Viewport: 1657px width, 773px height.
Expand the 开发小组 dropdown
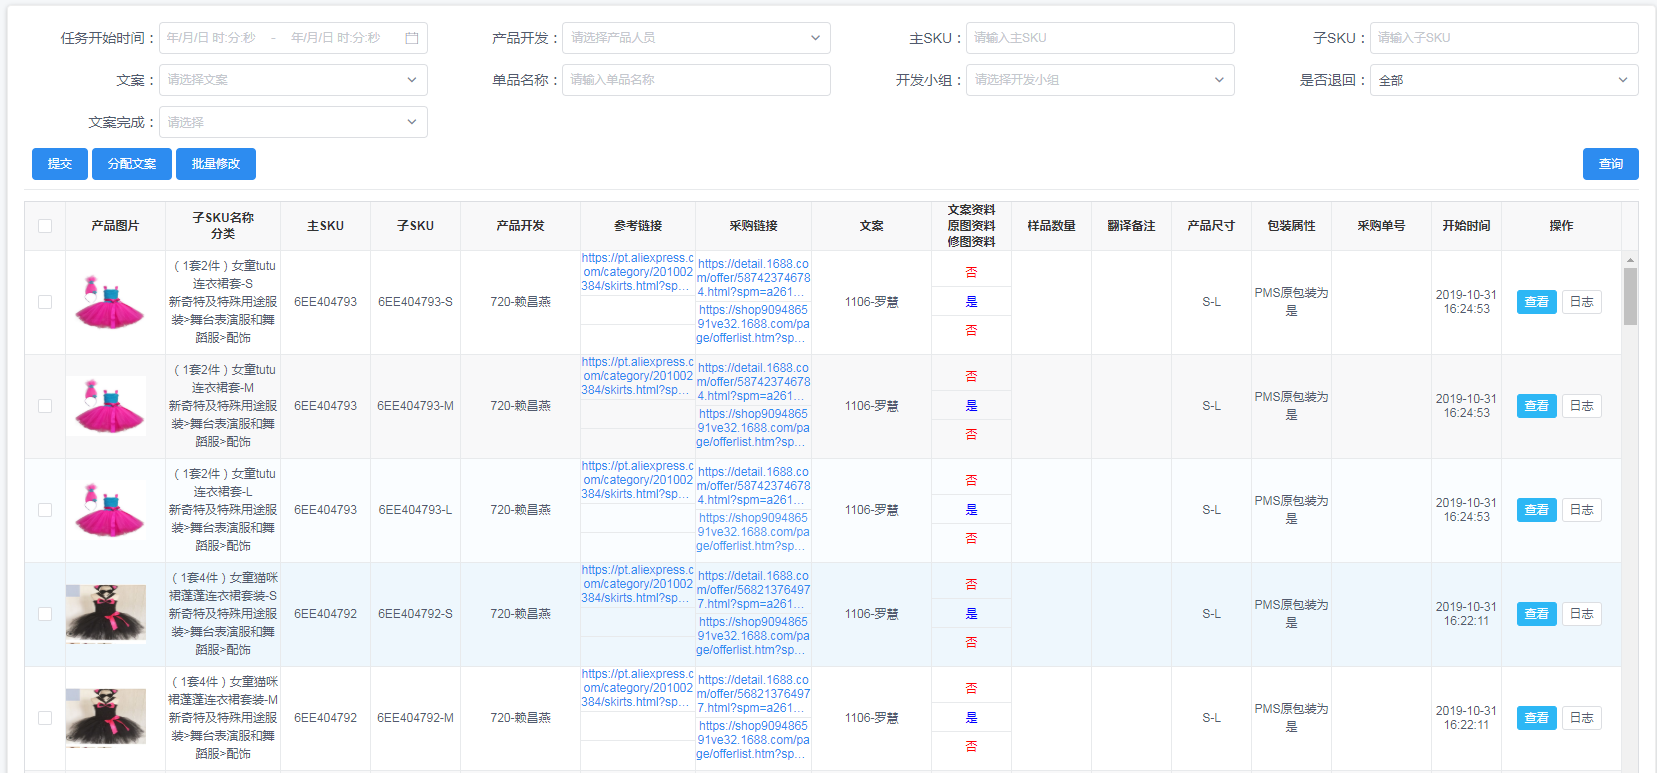(1100, 80)
